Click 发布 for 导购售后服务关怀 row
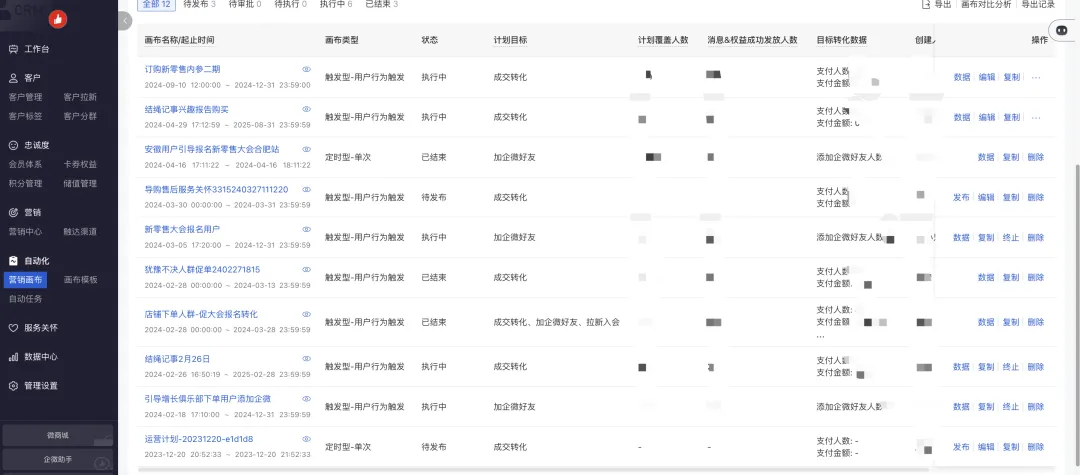1080x475 pixels. [x=961, y=197]
